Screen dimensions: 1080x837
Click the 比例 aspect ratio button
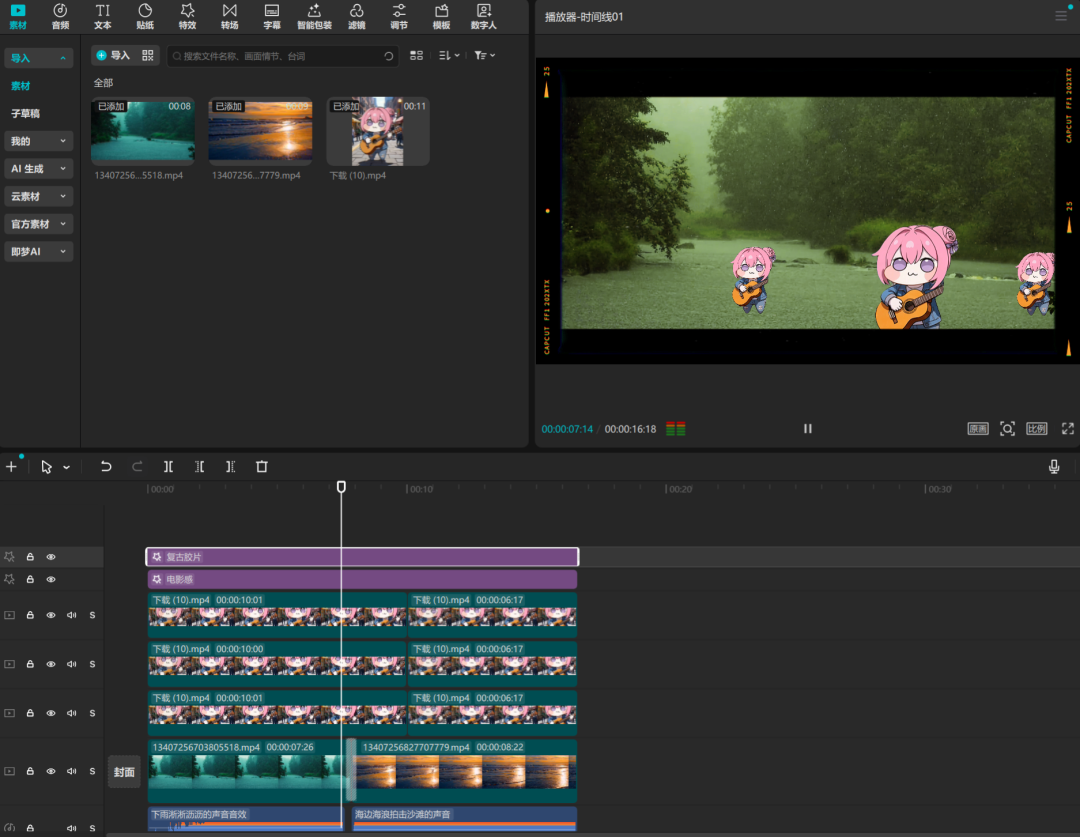1036,428
